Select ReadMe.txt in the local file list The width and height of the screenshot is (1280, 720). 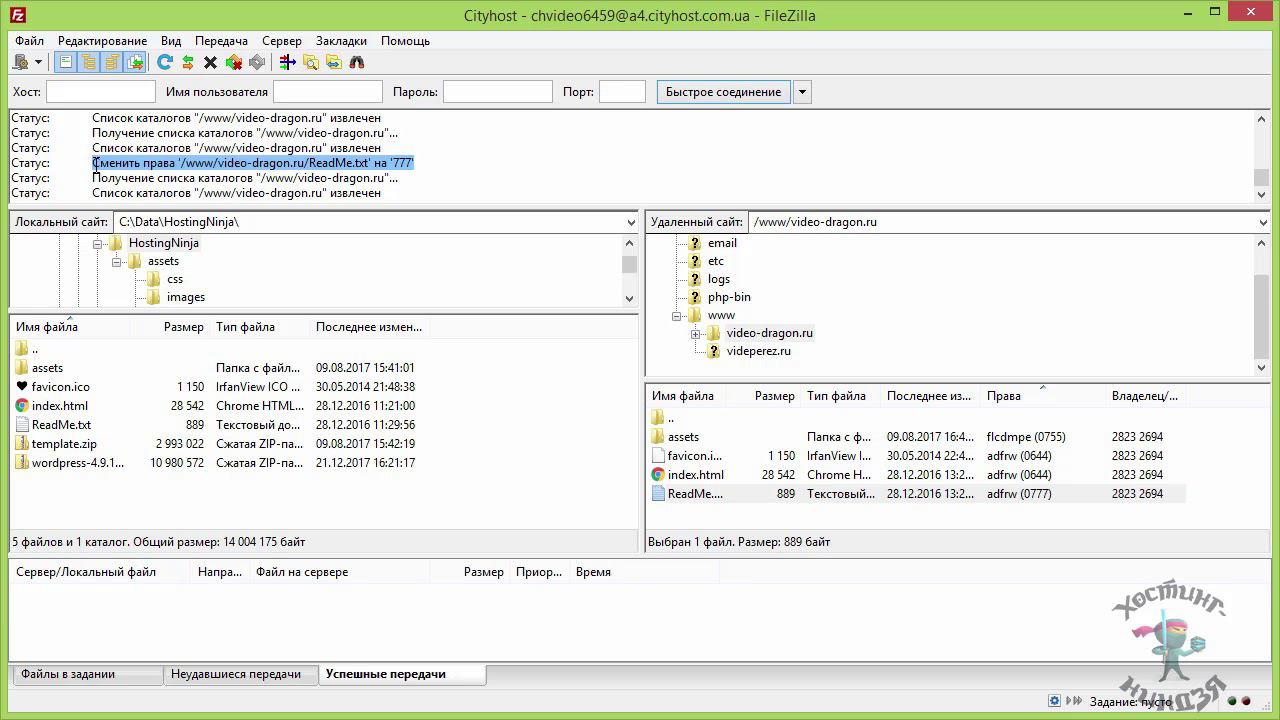coord(61,425)
